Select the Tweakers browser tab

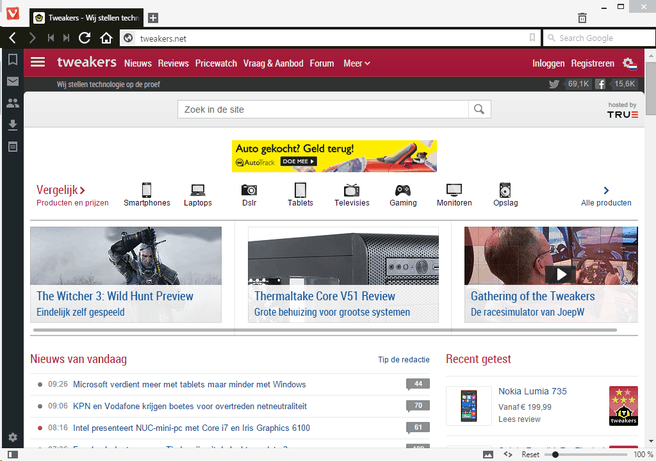point(87,18)
